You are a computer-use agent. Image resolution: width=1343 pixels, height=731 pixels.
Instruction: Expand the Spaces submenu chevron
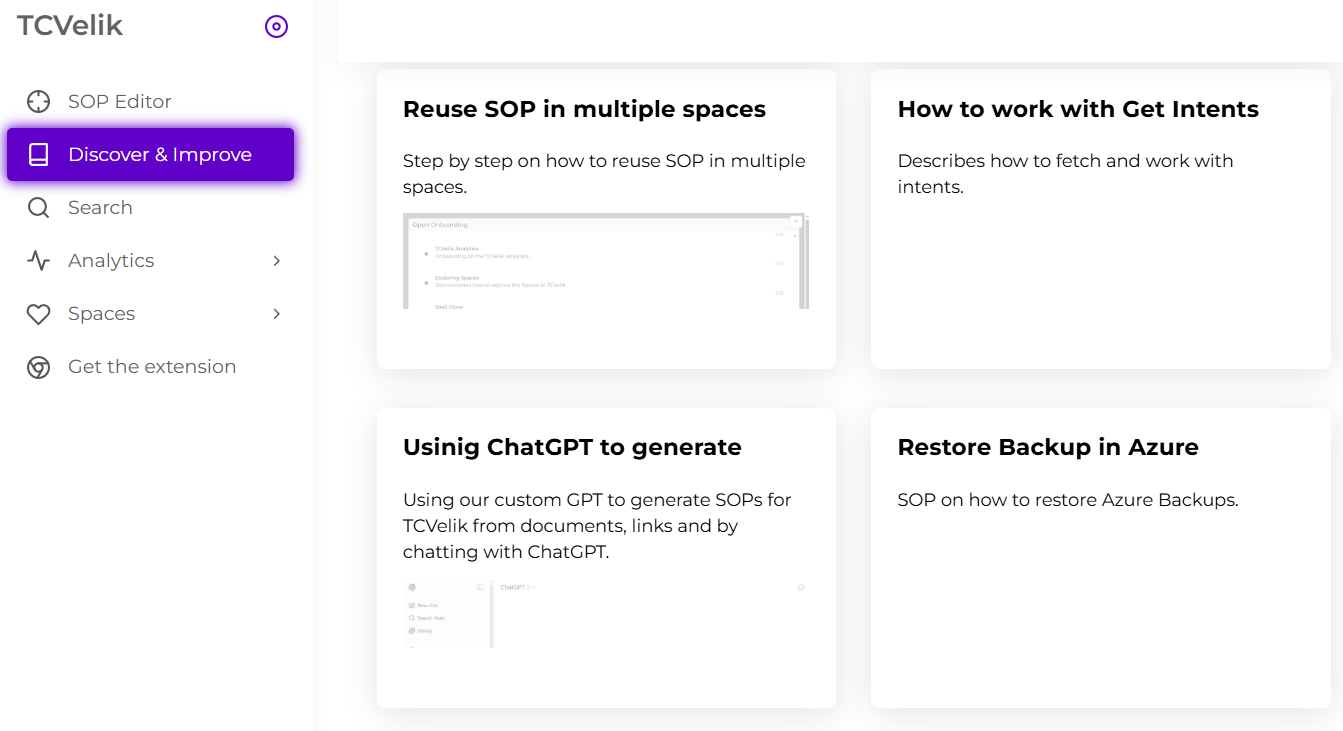click(277, 314)
